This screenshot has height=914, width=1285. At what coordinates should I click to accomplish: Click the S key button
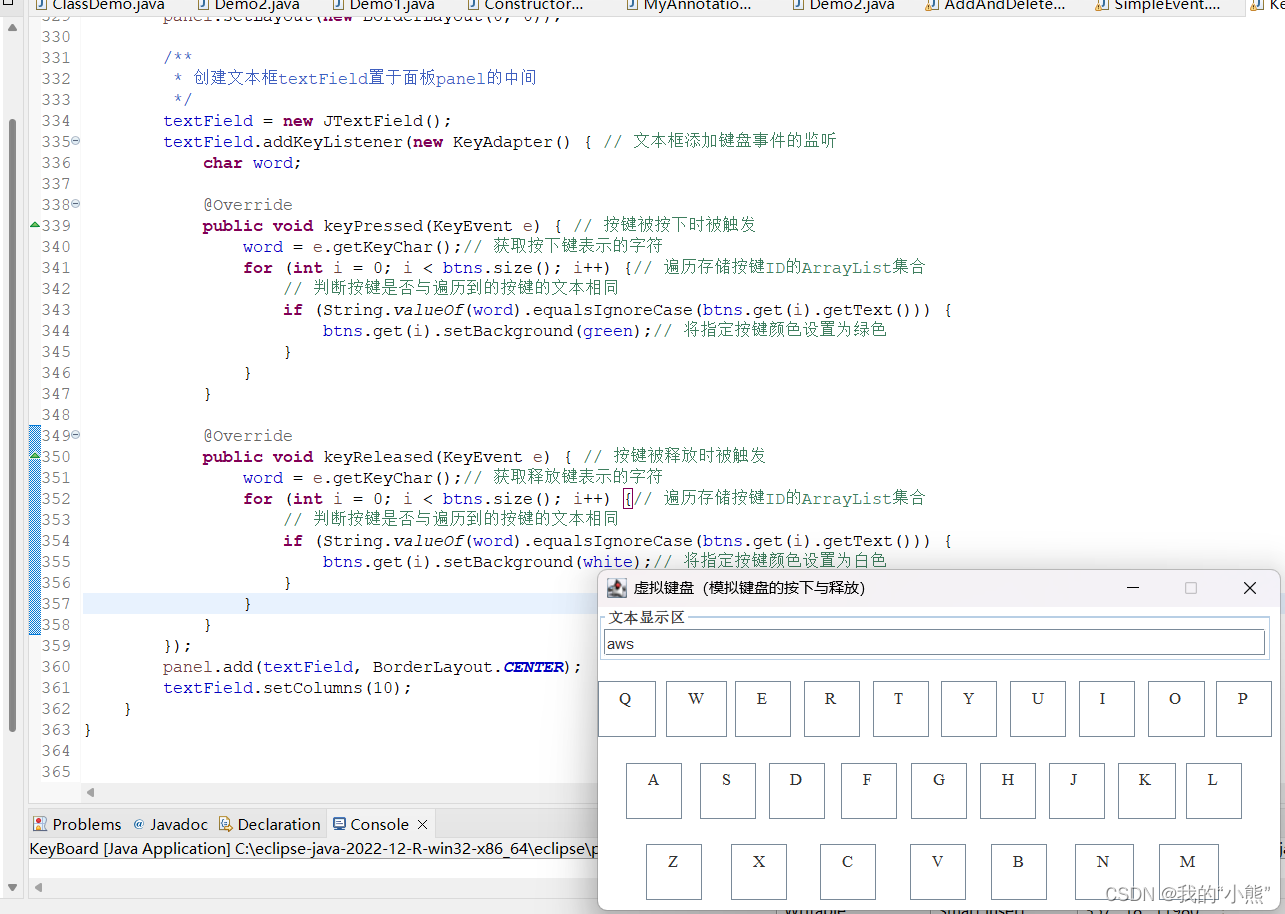[x=727, y=791]
